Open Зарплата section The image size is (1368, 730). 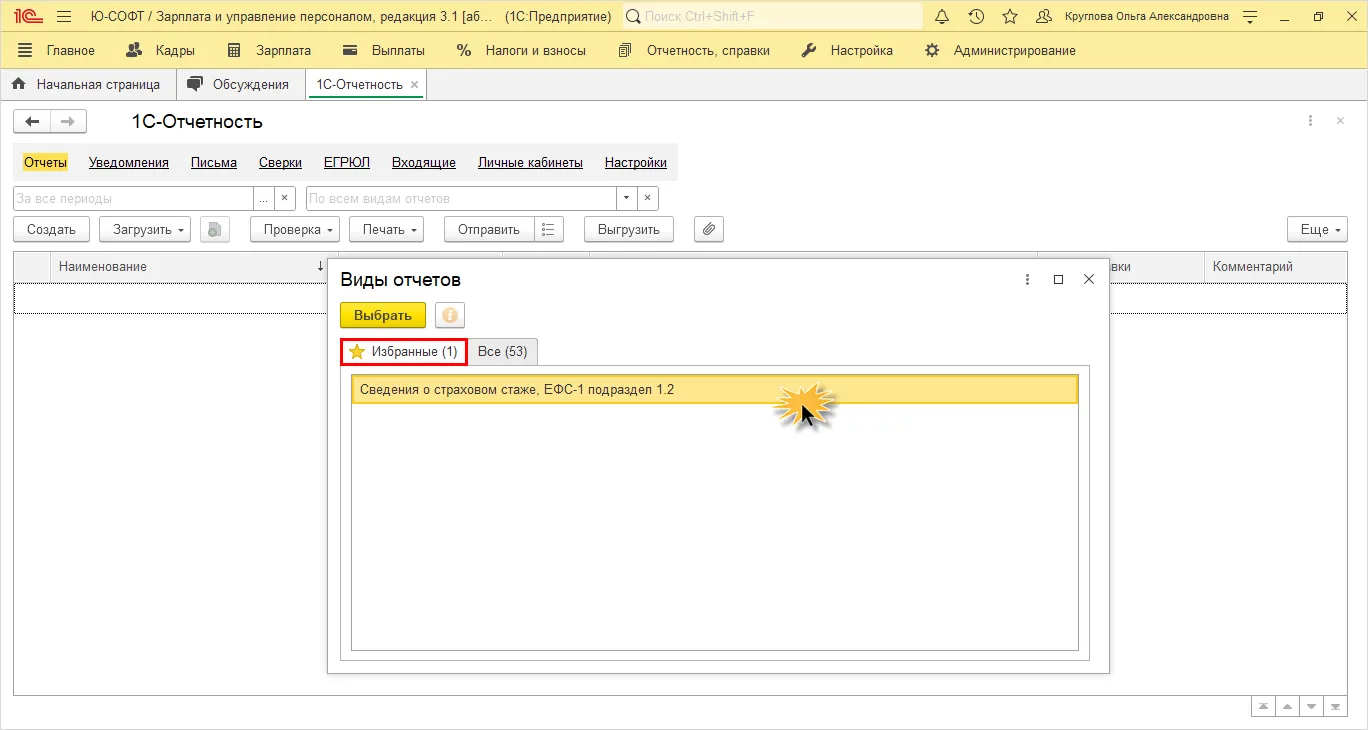click(x=269, y=50)
